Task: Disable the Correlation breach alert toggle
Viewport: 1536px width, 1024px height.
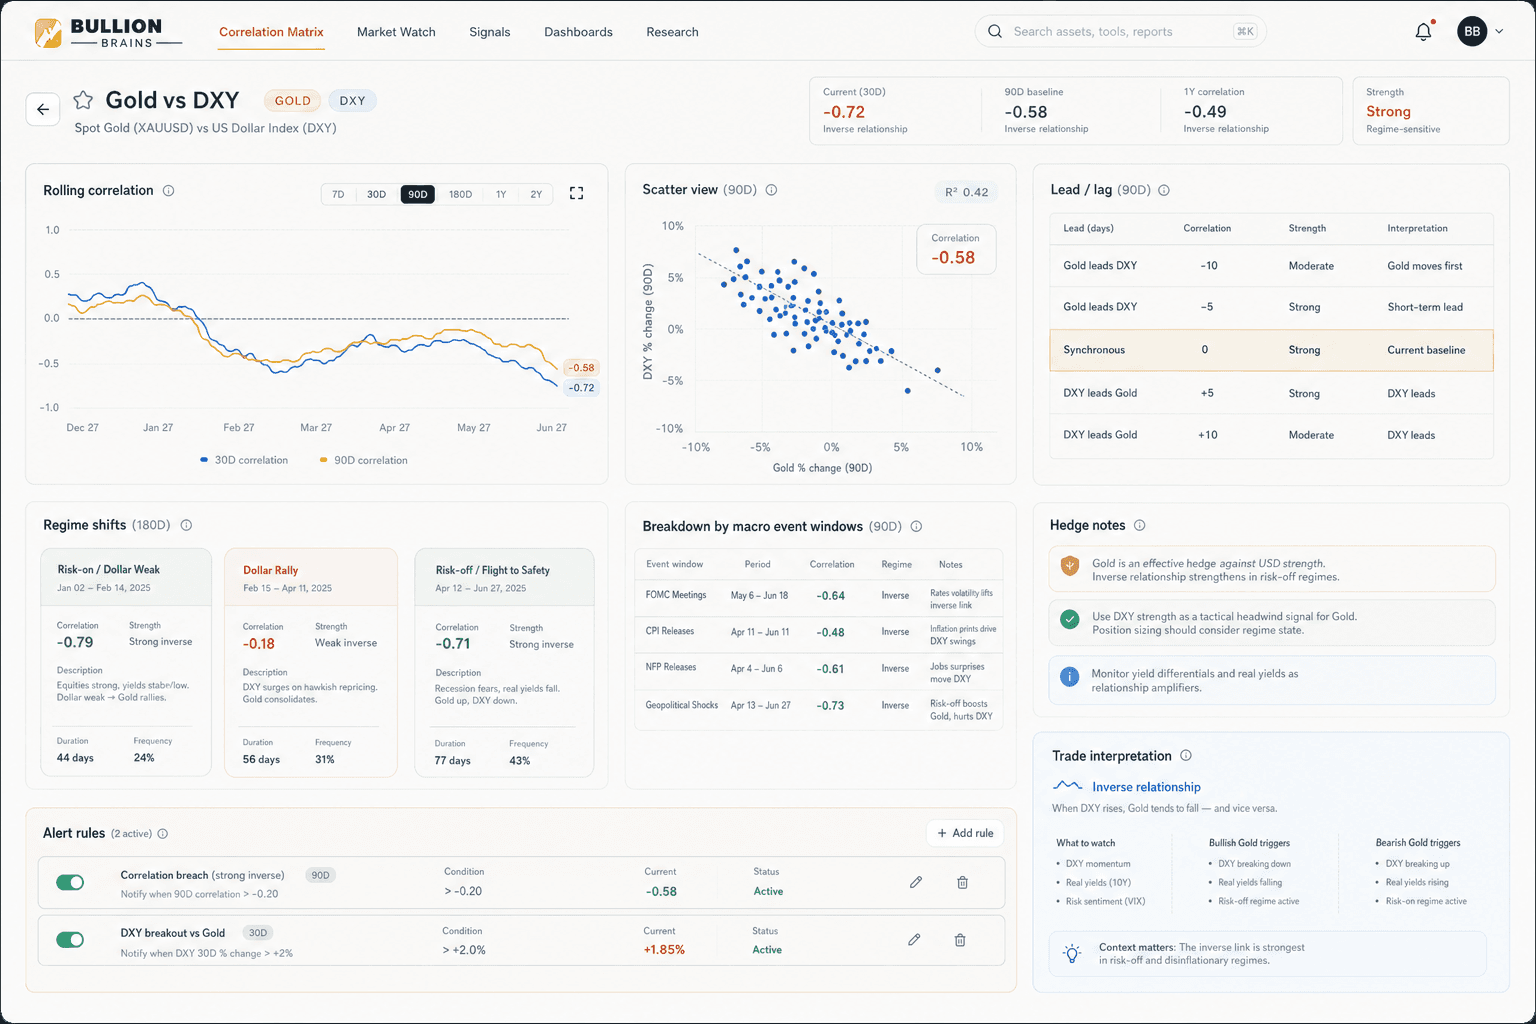Action: (x=70, y=882)
